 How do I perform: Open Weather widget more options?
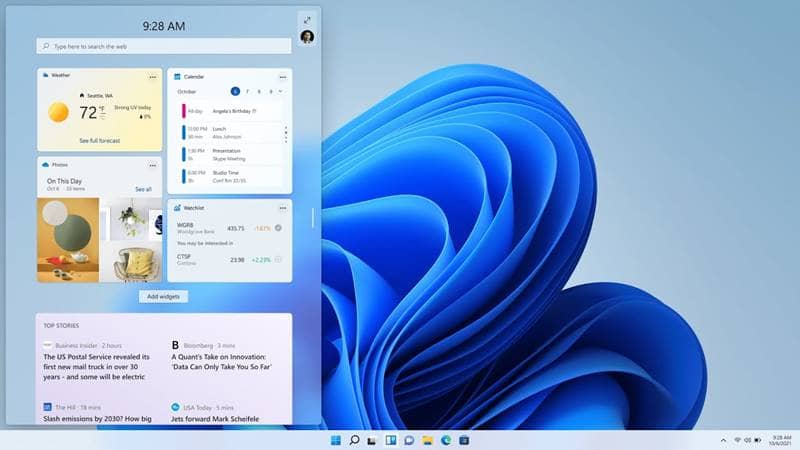(x=153, y=77)
